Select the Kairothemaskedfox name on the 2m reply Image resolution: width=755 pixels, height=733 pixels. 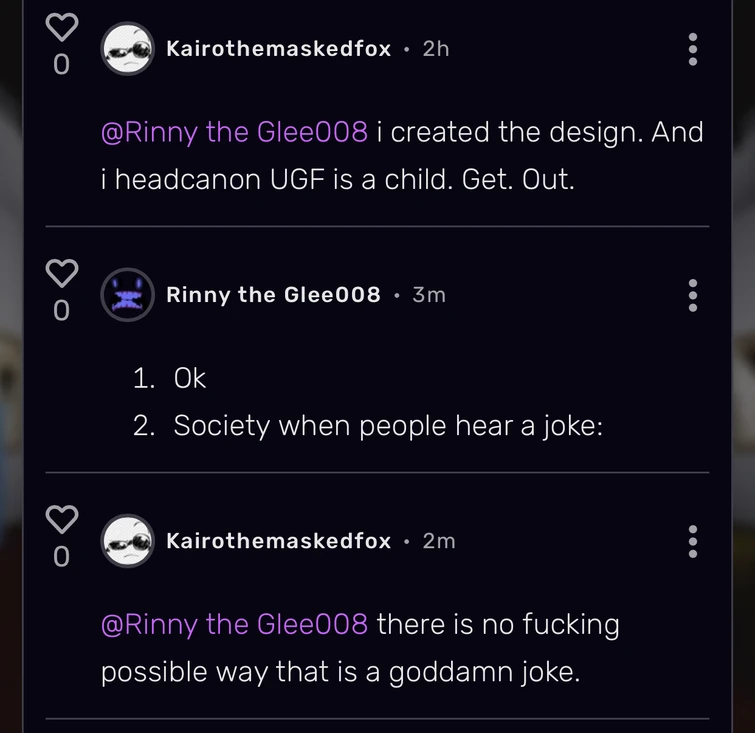coord(278,541)
